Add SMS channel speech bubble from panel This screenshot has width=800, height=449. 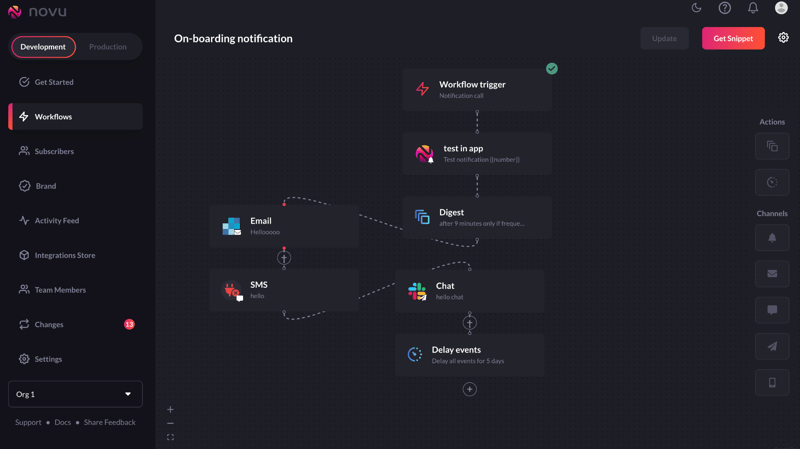tap(772, 310)
